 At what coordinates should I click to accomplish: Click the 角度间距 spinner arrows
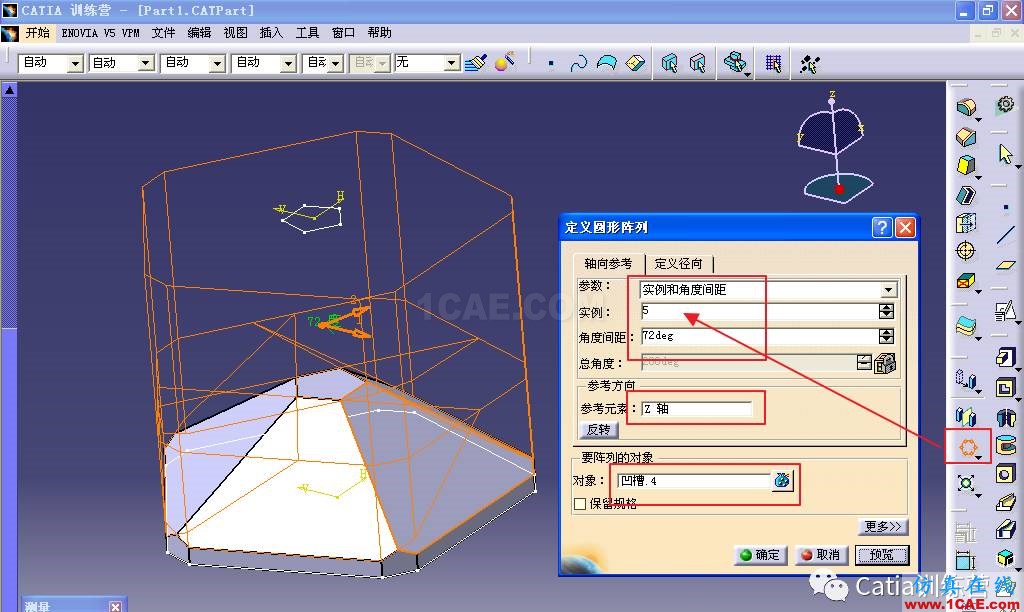886,336
